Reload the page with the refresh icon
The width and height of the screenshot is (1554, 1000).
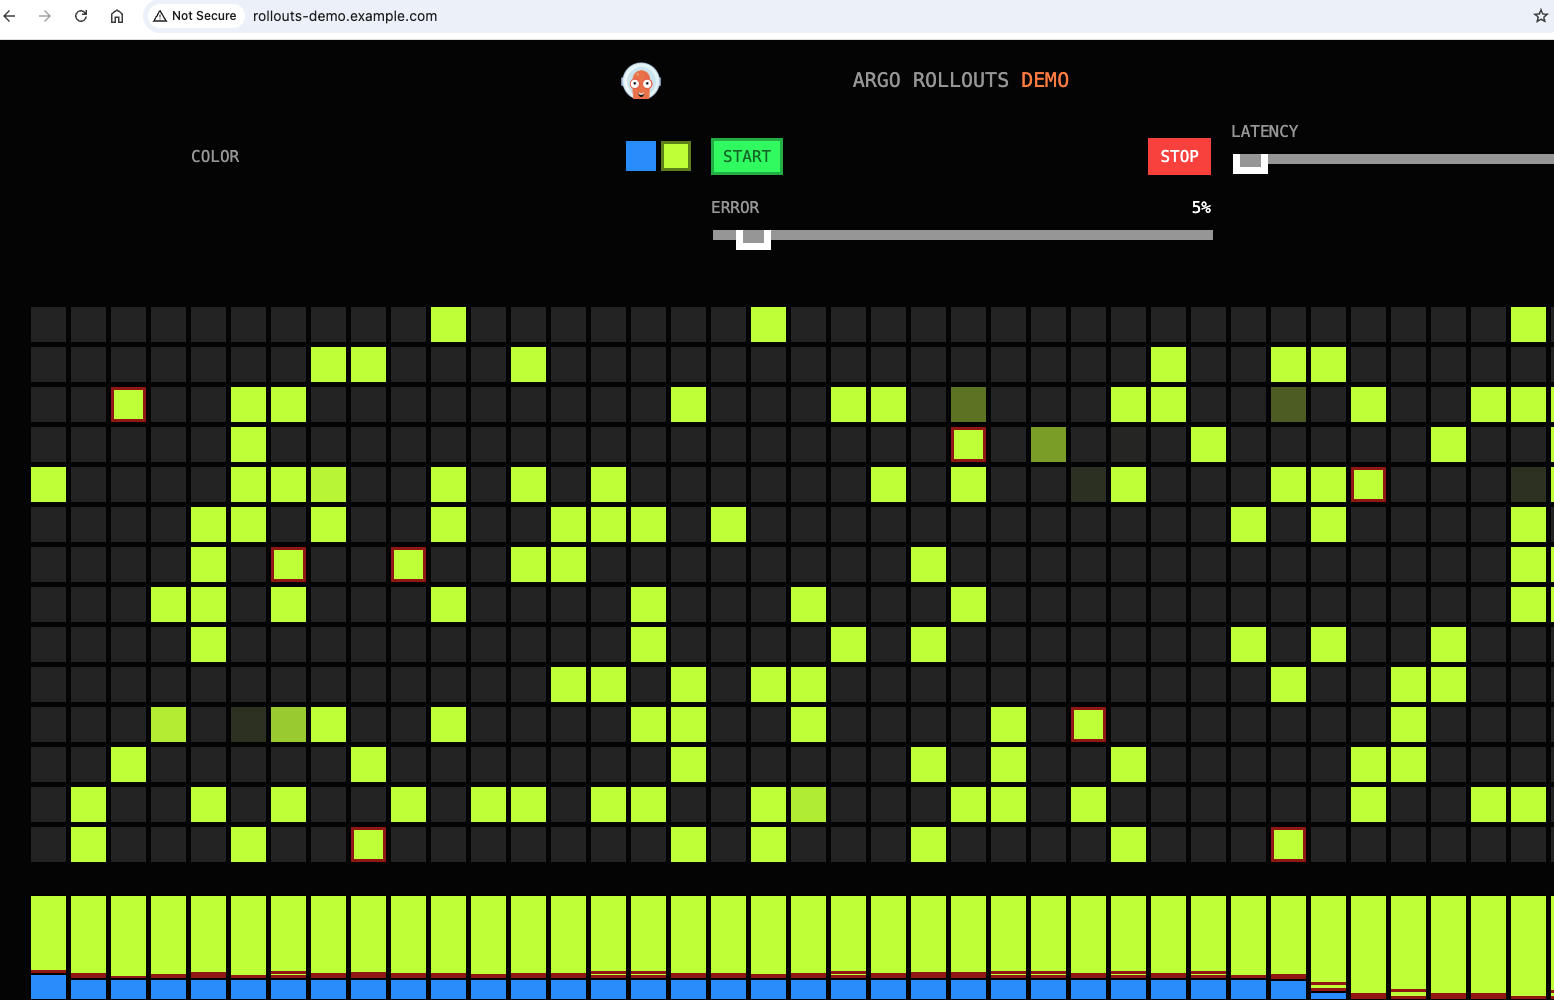point(81,16)
